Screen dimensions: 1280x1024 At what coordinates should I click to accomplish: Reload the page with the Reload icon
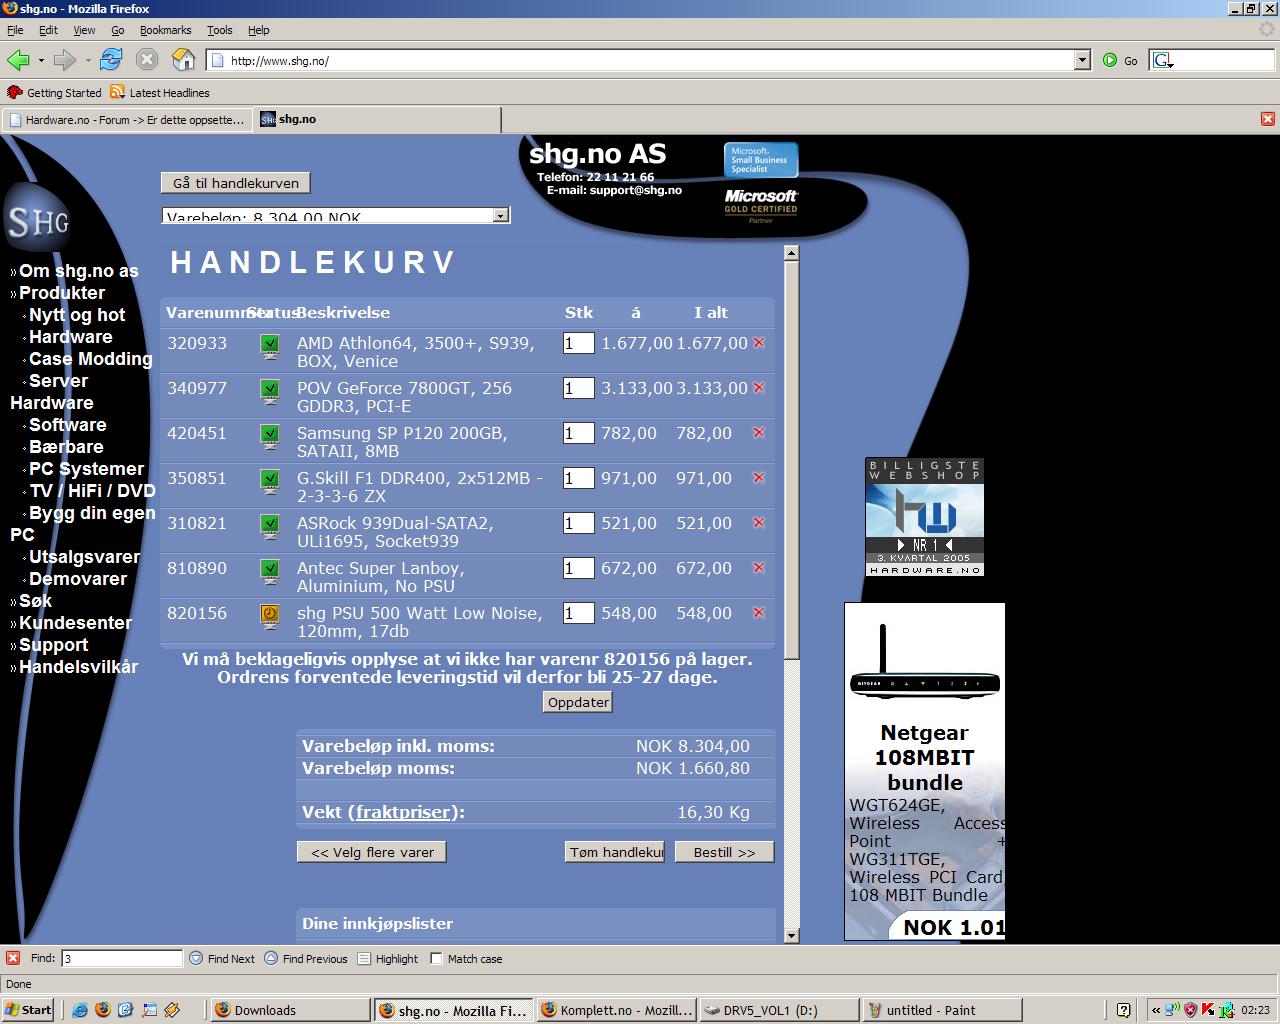coord(111,60)
